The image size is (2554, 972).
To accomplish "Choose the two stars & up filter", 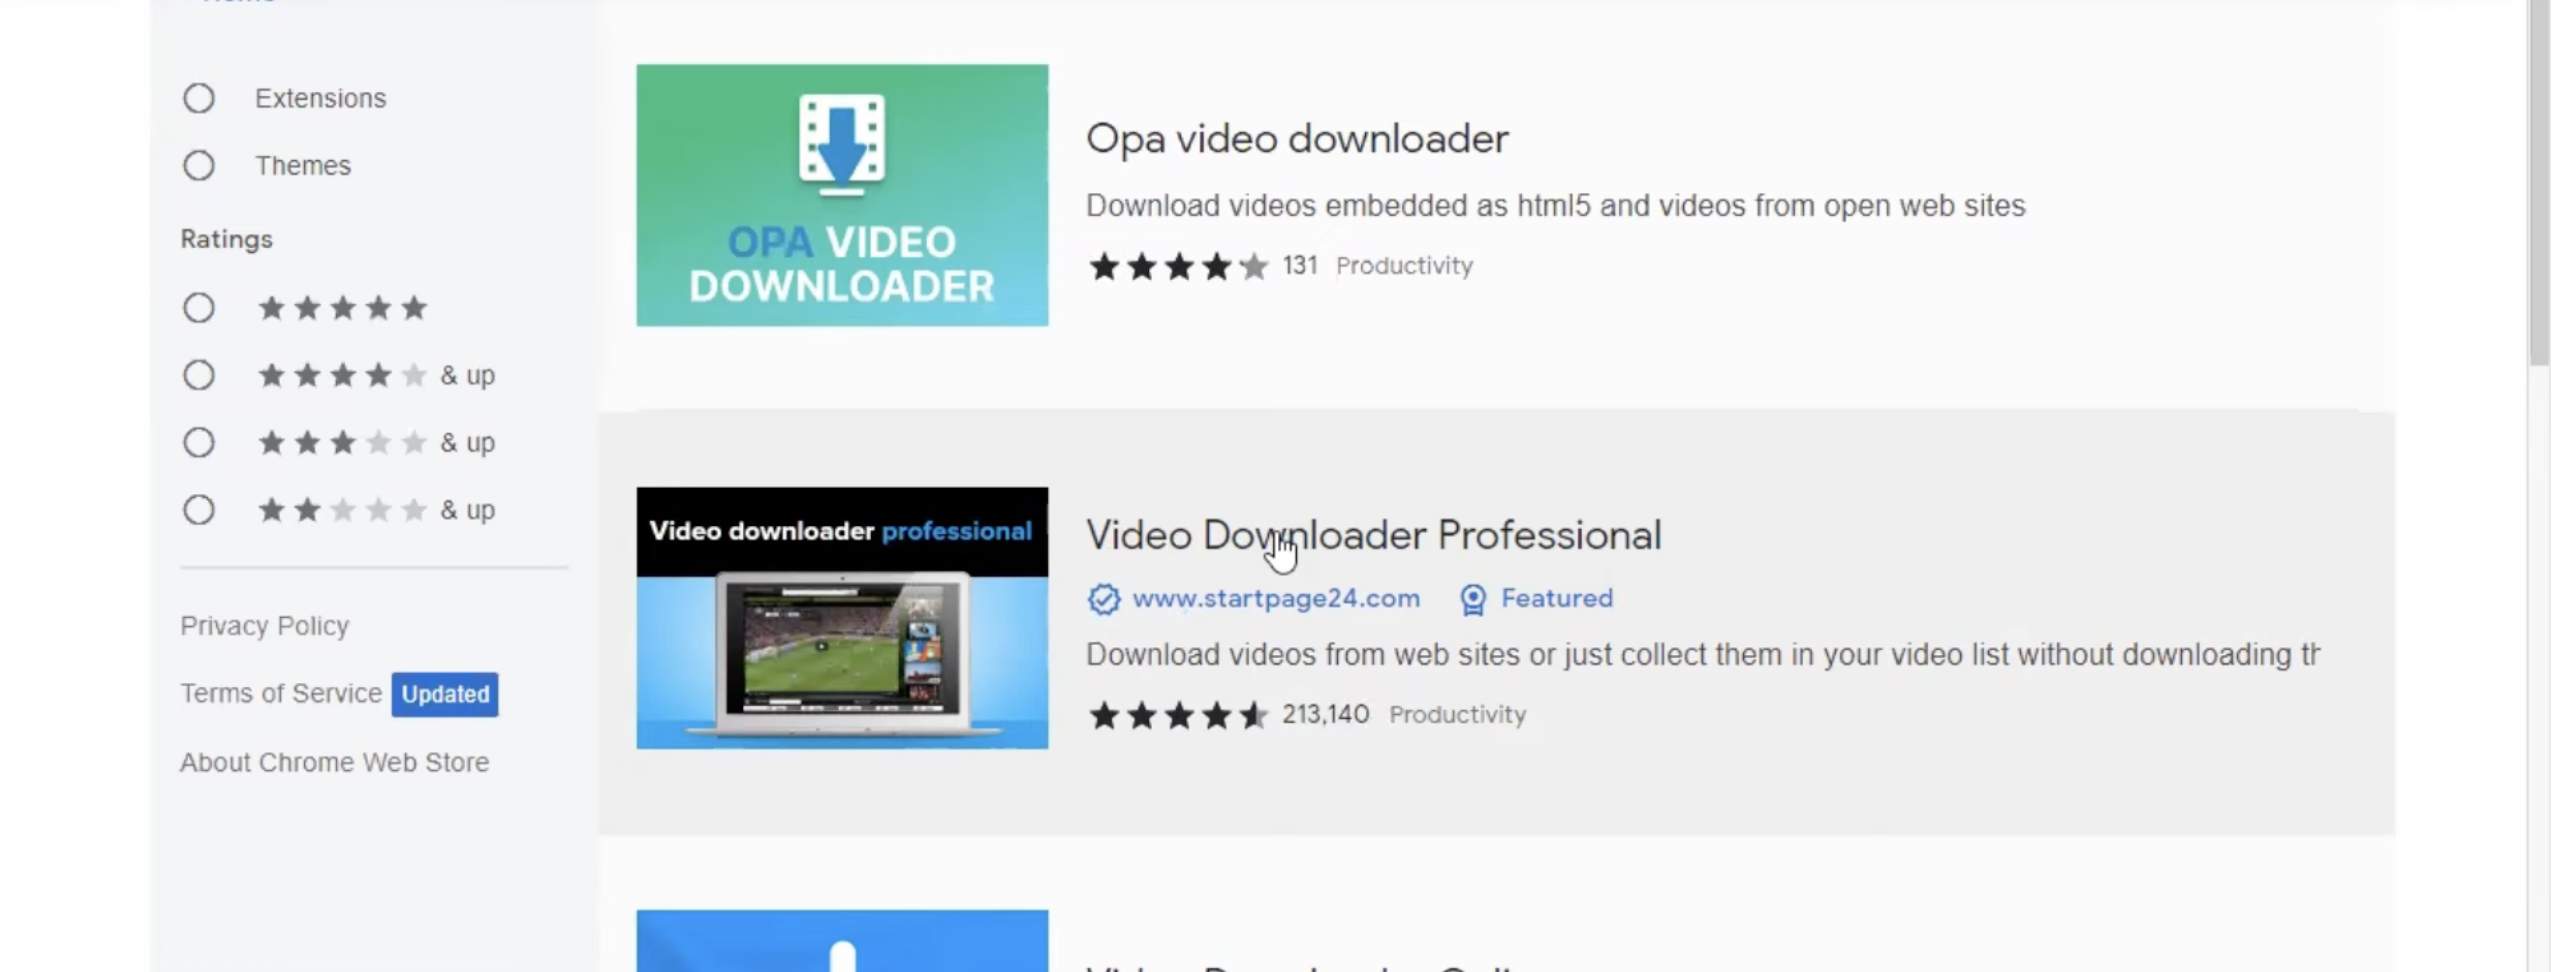I will click(199, 510).
